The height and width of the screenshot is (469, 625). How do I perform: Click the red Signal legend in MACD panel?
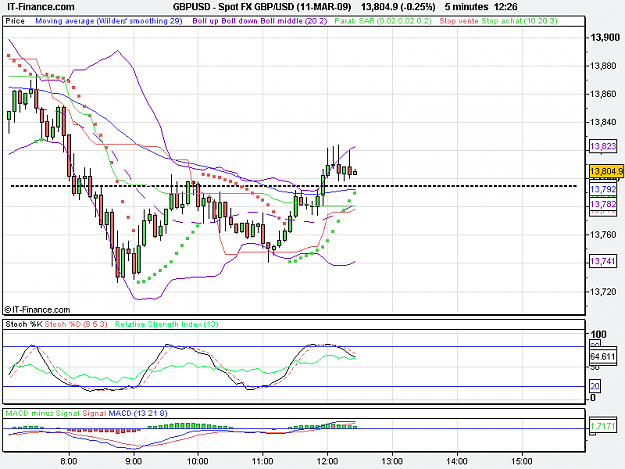pos(94,413)
